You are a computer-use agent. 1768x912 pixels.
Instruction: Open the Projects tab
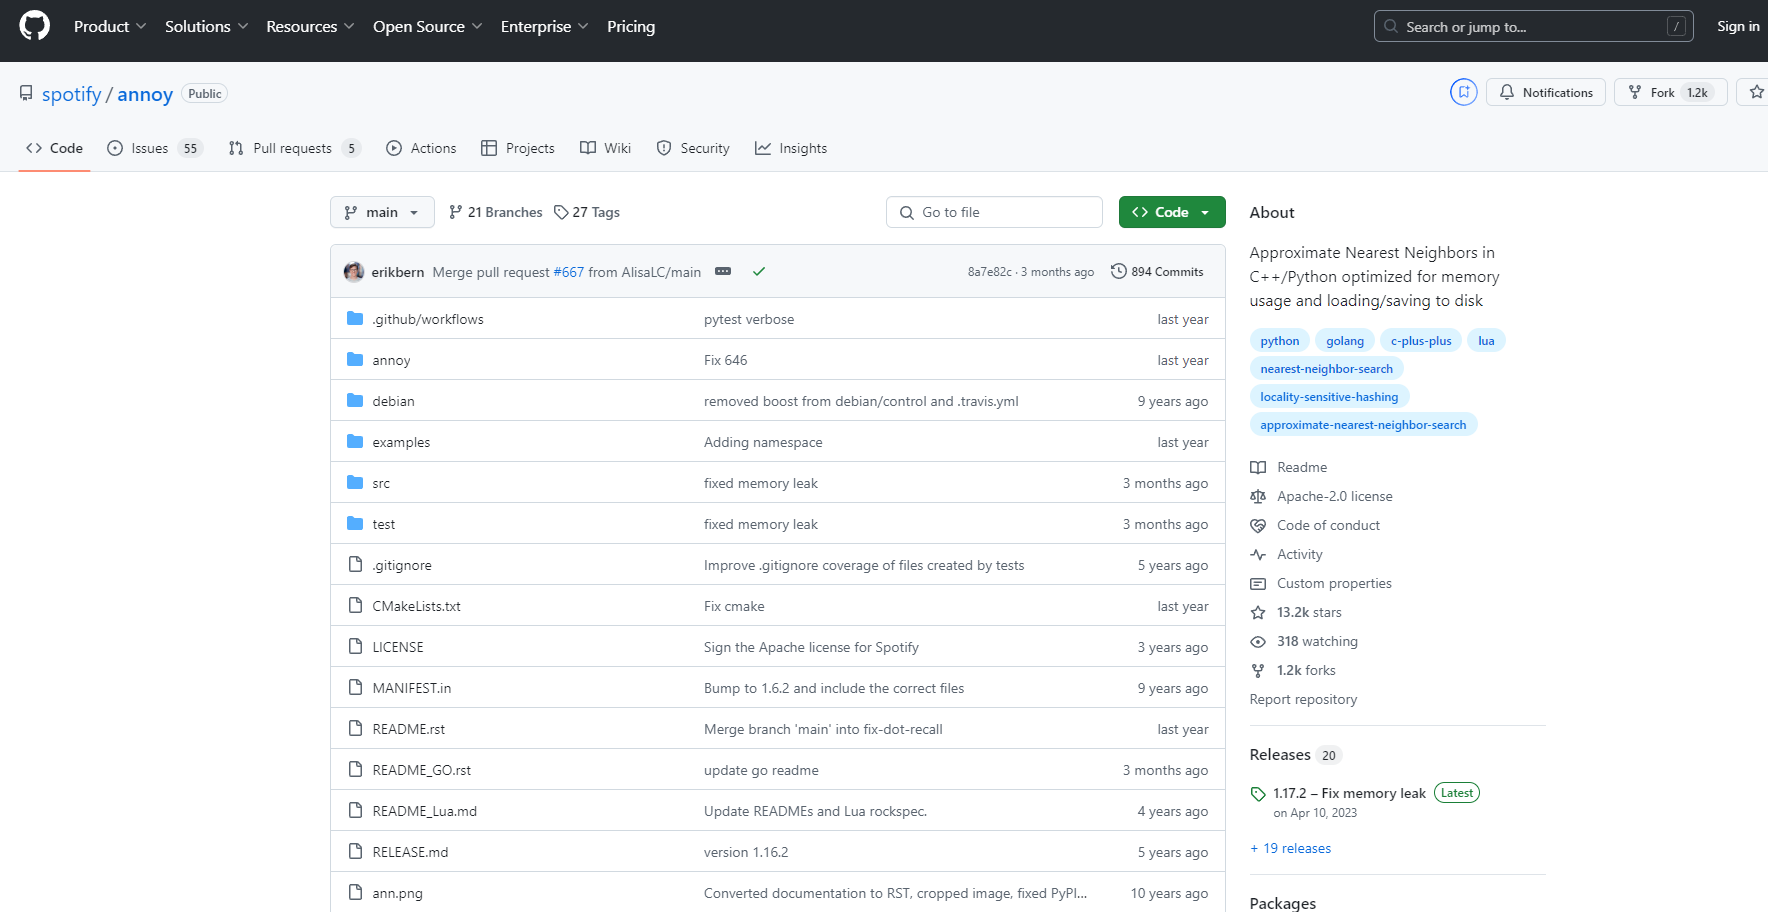coord(518,148)
